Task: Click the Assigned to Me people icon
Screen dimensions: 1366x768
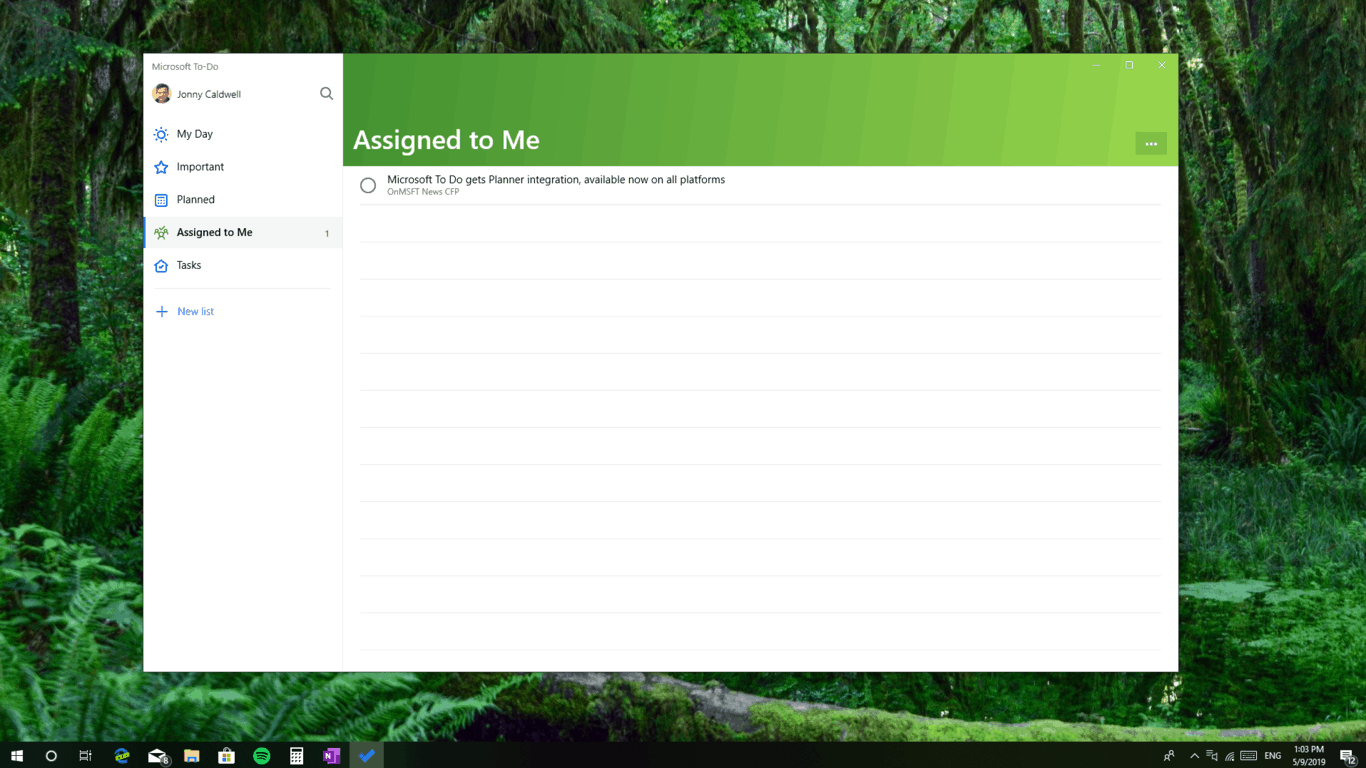Action: point(161,233)
